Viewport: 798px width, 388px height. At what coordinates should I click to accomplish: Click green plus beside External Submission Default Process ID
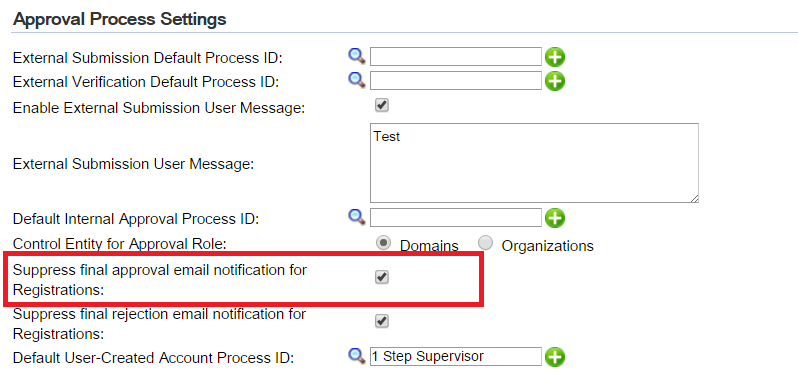pyautogui.click(x=555, y=57)
